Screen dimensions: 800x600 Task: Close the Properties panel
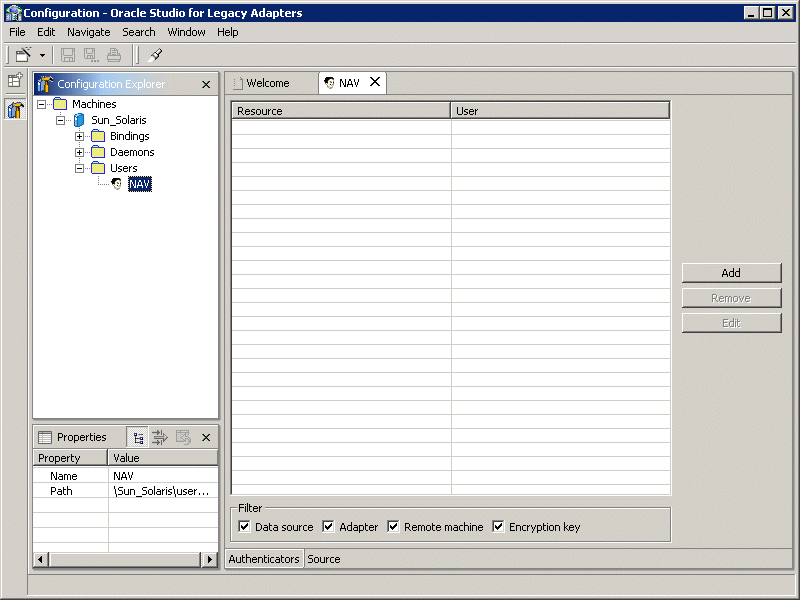(x=206, y=438)
